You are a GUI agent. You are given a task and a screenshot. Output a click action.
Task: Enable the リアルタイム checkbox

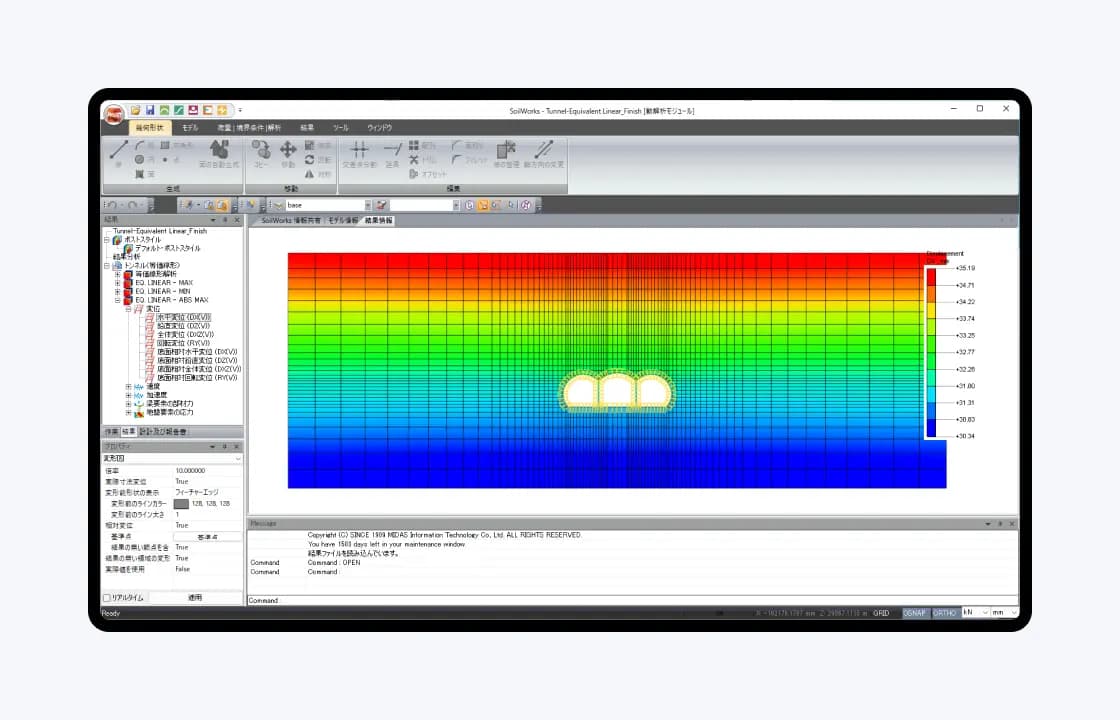coord(106,598)
